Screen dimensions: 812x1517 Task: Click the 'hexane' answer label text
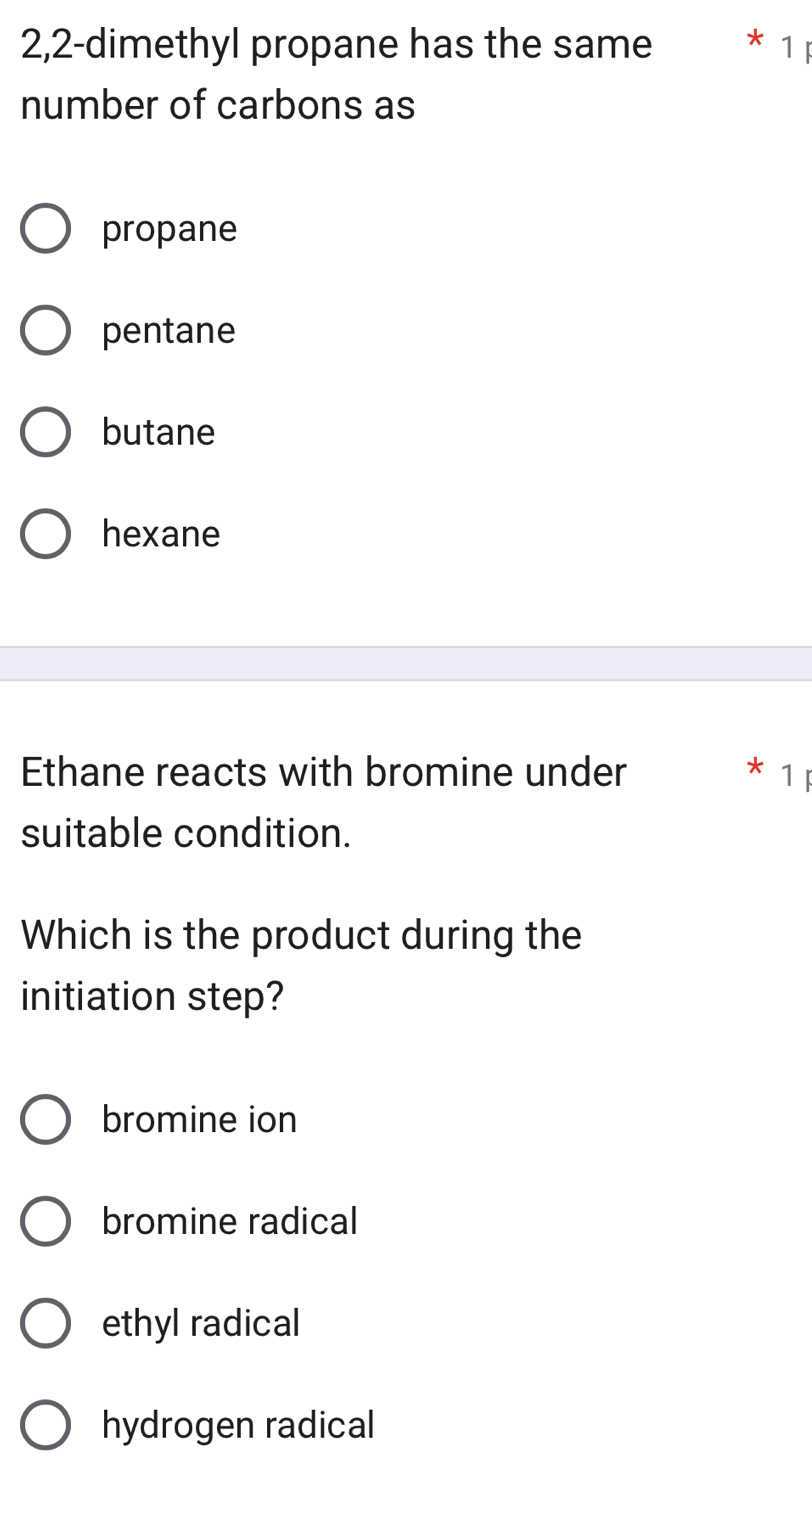tap(161, 534)
